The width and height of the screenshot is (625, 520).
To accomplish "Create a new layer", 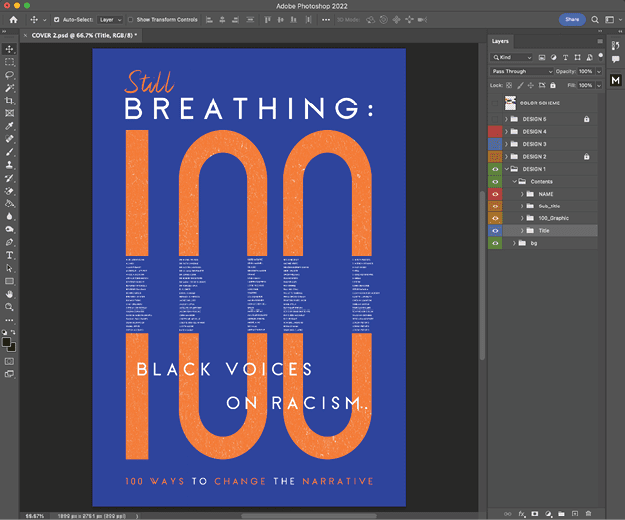I will click(575, 514).
